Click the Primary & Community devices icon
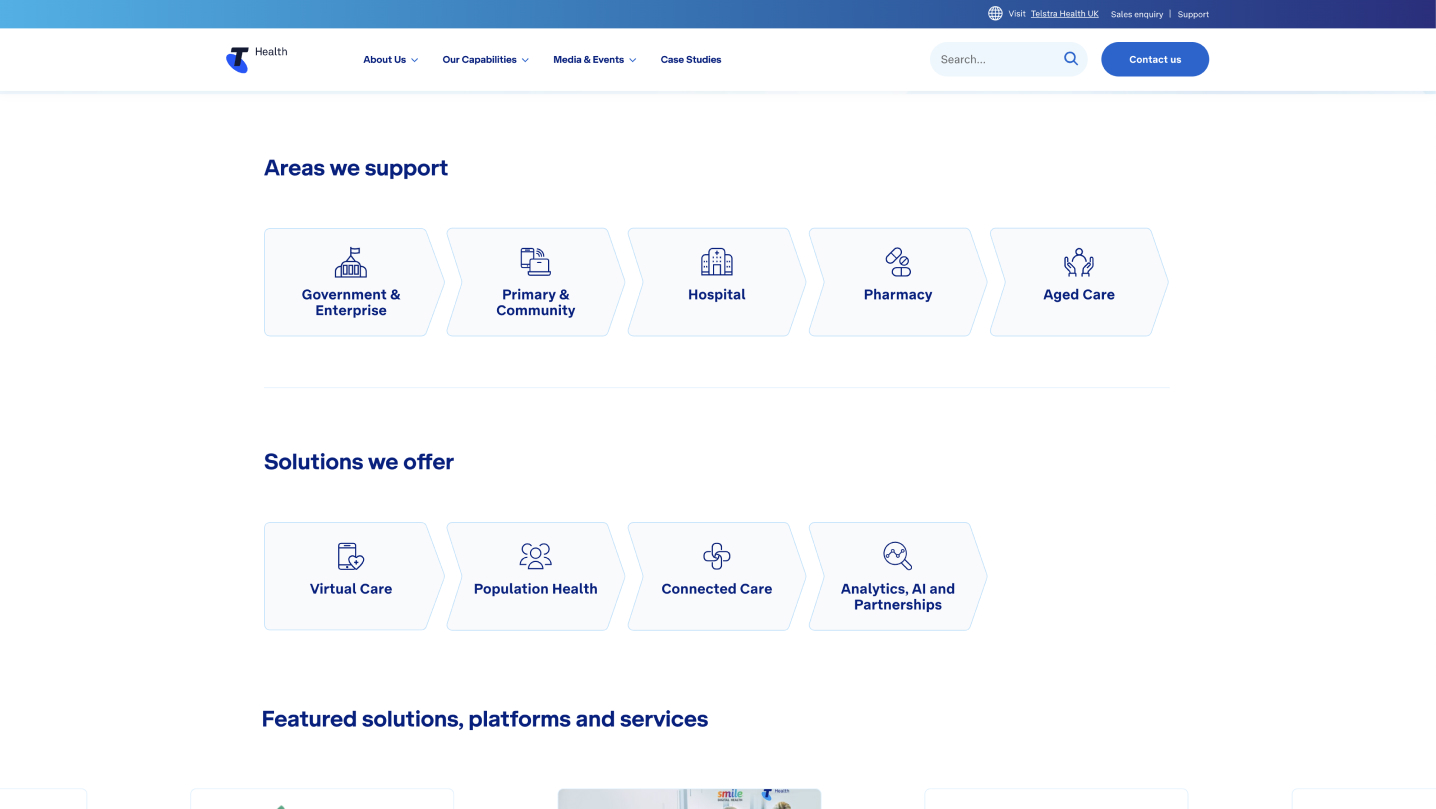Screen dimensions: 1436x809 coord(535,262)
